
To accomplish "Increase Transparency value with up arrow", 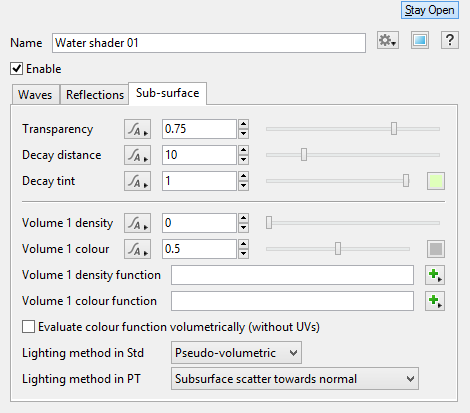I will [x=244, y=124].
